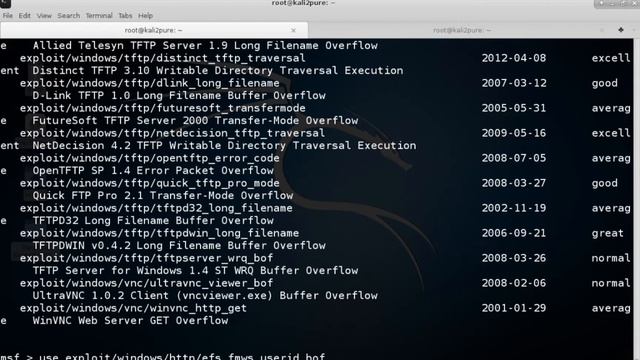The width and height of the screenshot is (640, 360).
Task: Click the path exploit/windows/vnc/ultravnc_viewer_bof
Action: [x=146, y=283]
